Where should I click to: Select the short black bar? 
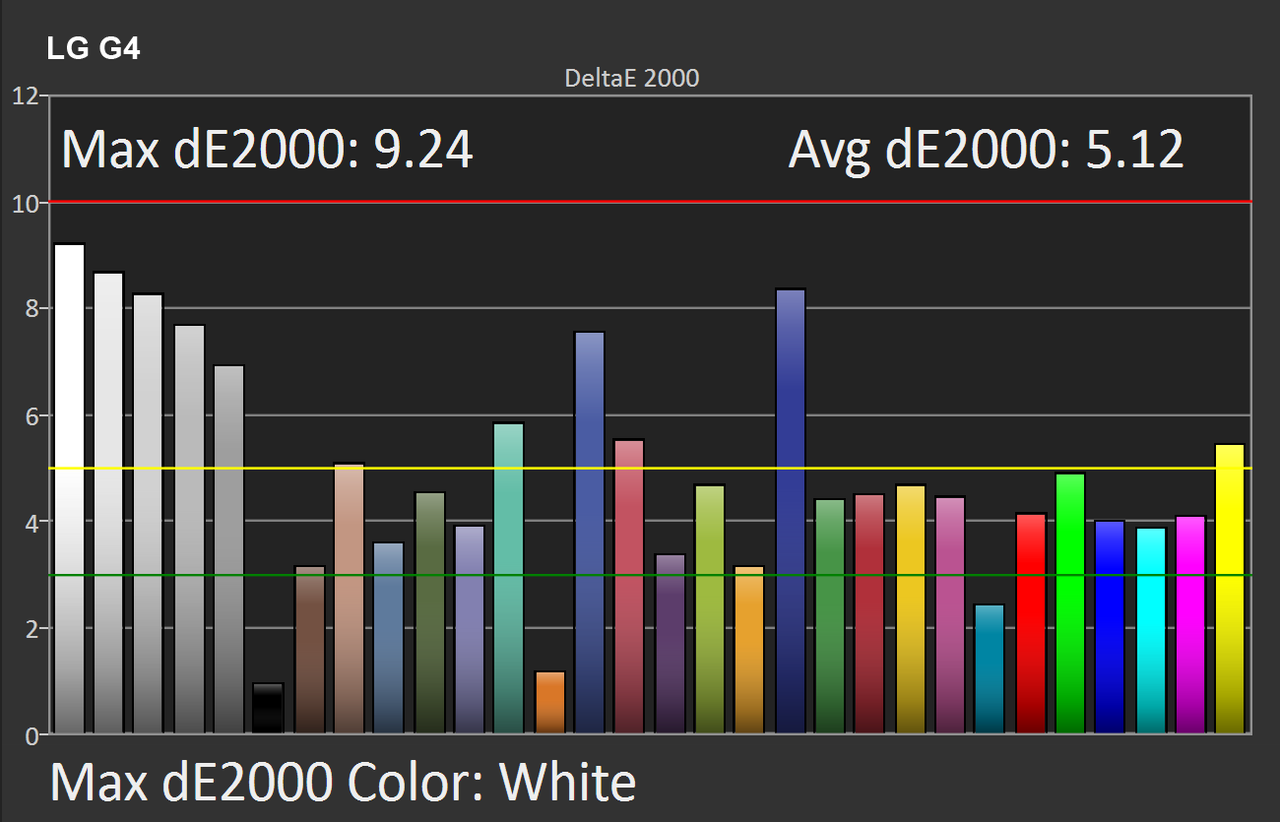pos(269,709)
